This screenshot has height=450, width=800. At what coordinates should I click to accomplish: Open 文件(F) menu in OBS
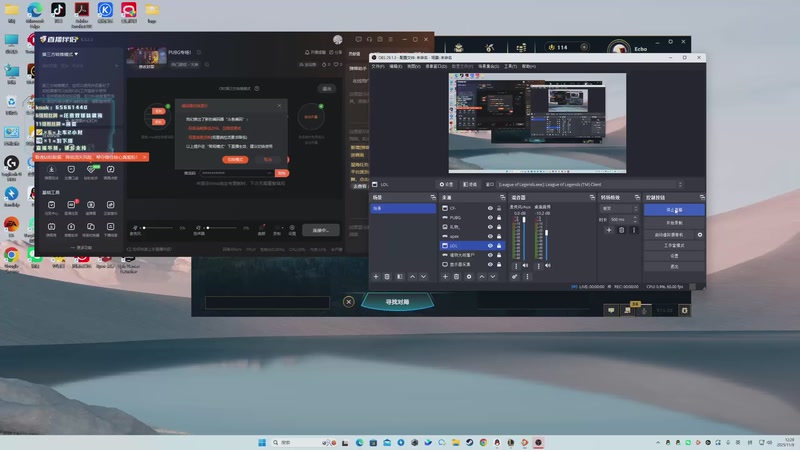378,66
